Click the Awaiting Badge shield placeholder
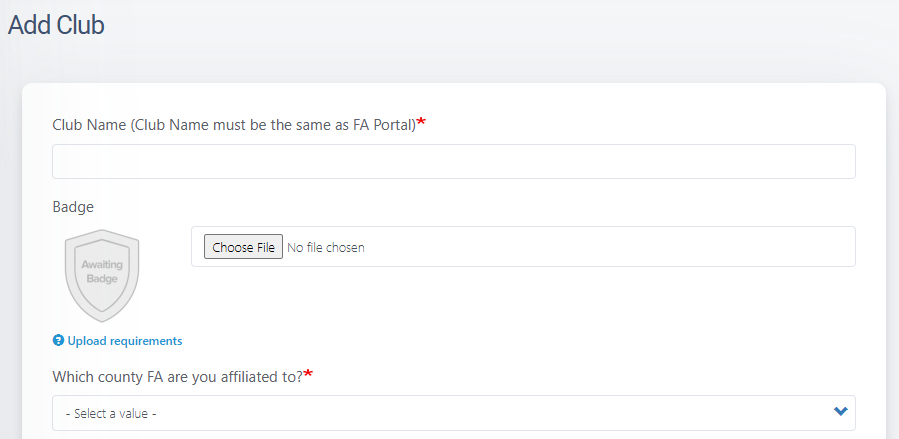The image size is (899, 439). (x=101, y=274)
